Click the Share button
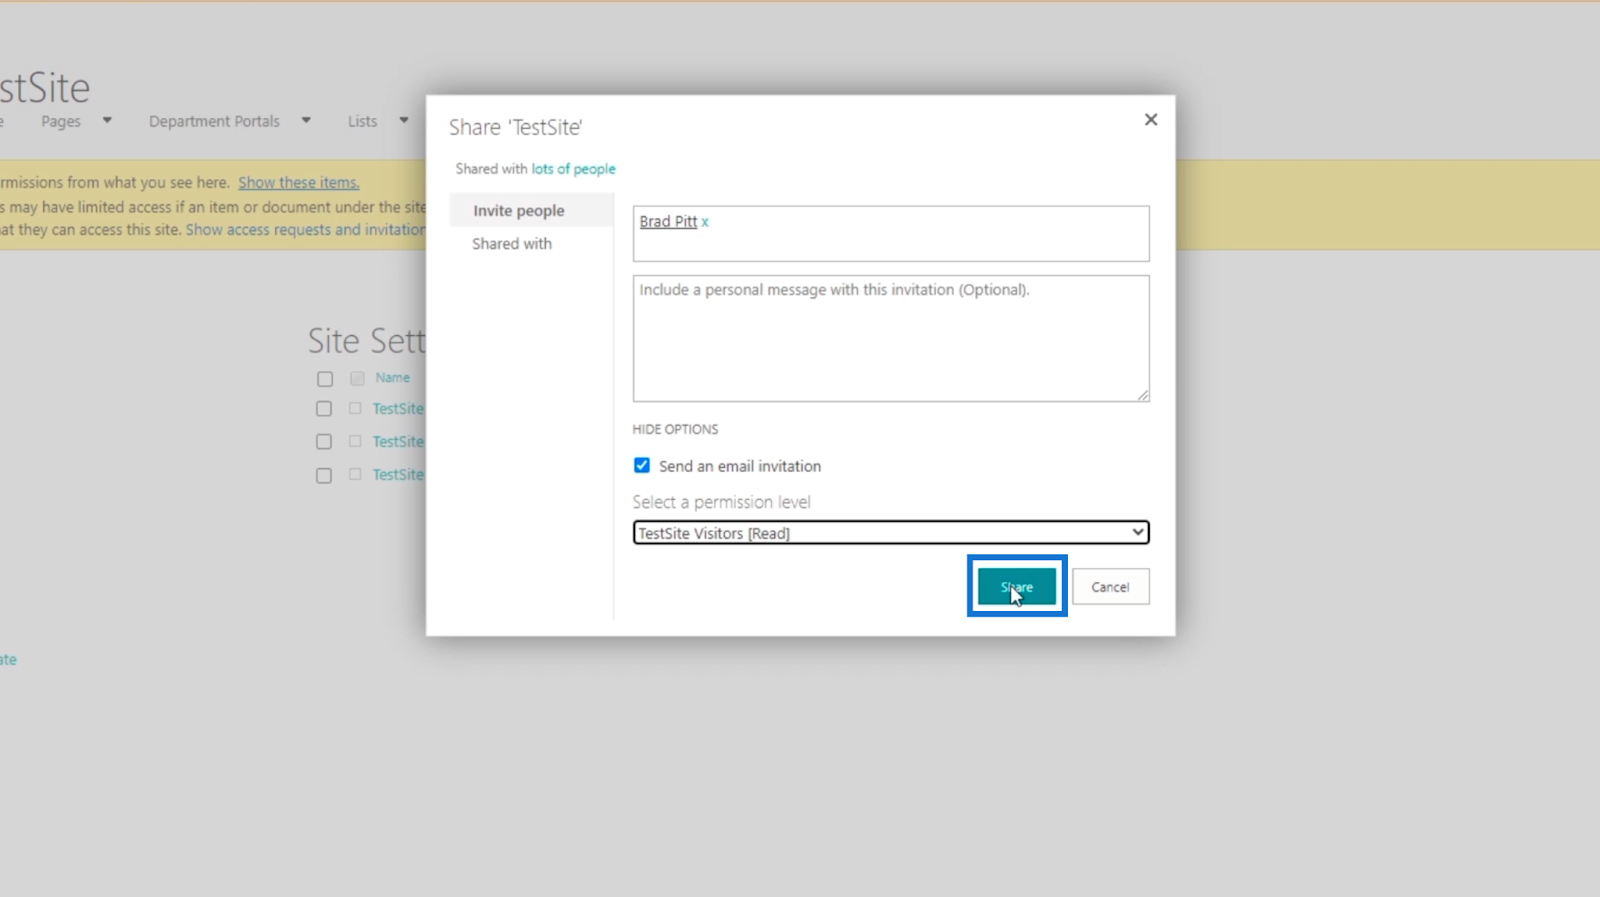This screenshot has height=897, width=1600. point(1017,587)
